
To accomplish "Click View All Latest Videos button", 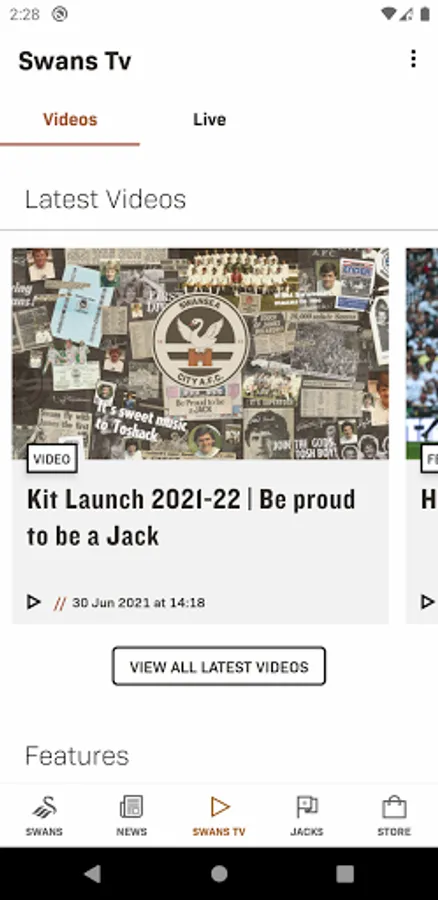I will [x=219, y=666].
